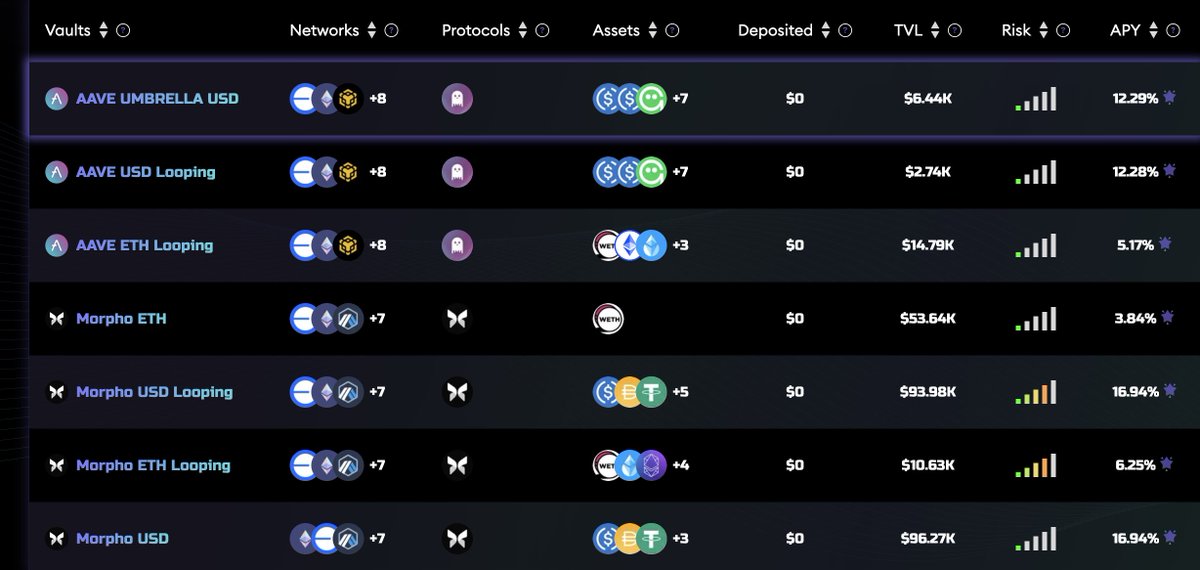The image size is (1200, 570).
Task: Open the AAVE ETH Looping vault
Action: 144,245
